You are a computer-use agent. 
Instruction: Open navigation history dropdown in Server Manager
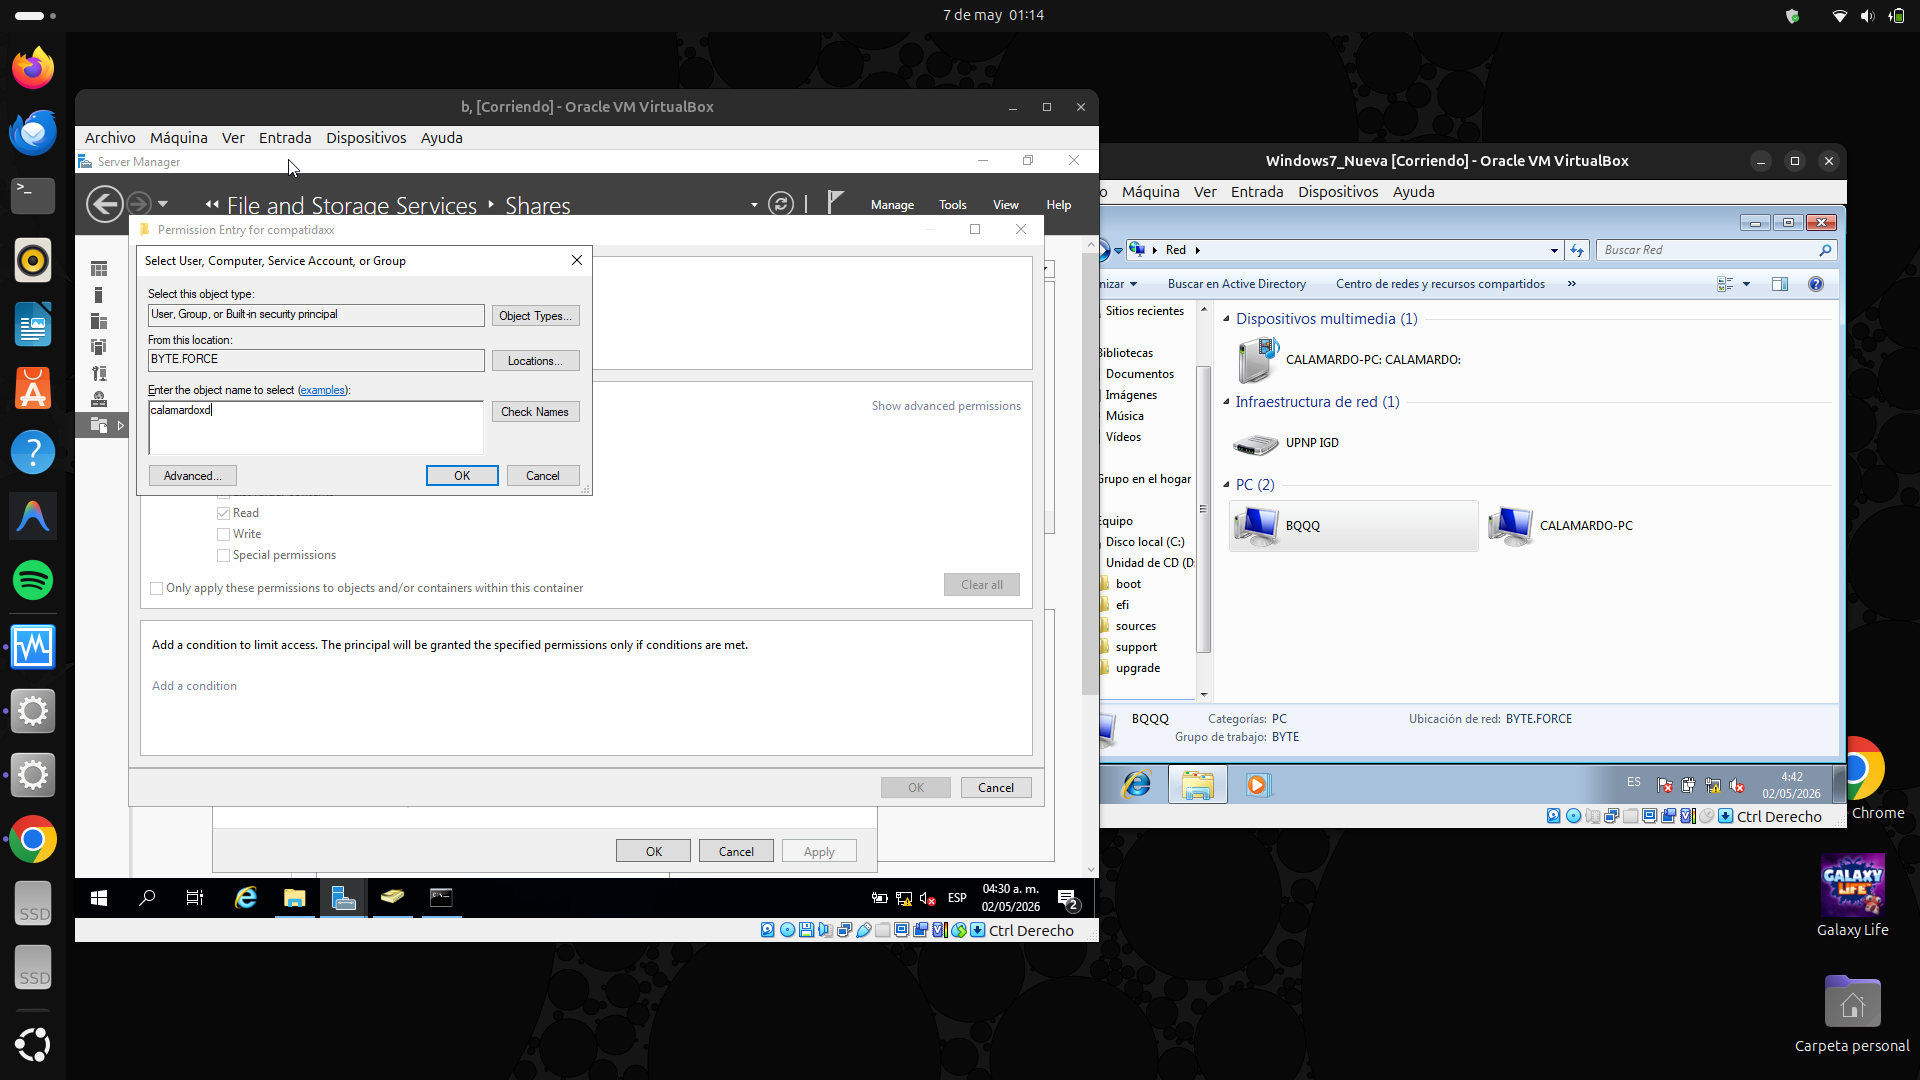163,204
